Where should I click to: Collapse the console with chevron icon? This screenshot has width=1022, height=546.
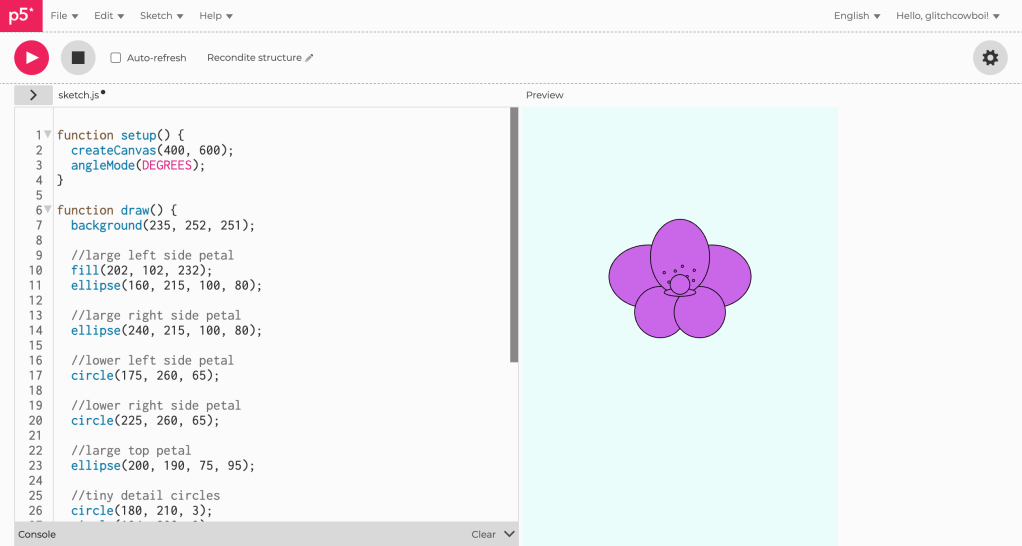509,534
